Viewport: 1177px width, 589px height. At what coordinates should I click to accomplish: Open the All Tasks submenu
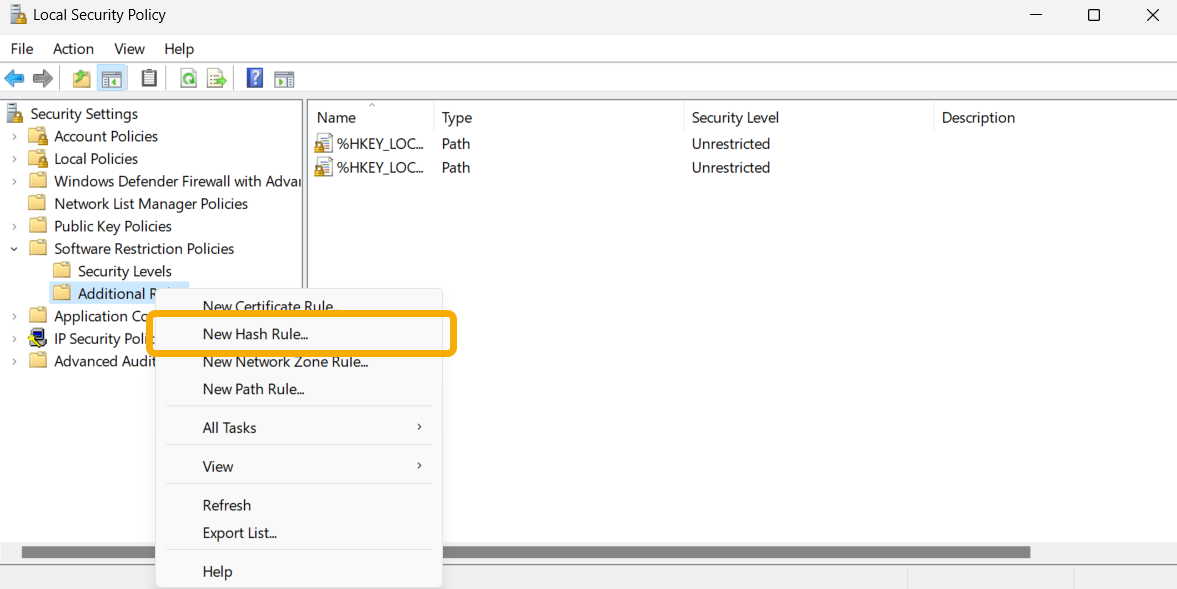[229, 427]
